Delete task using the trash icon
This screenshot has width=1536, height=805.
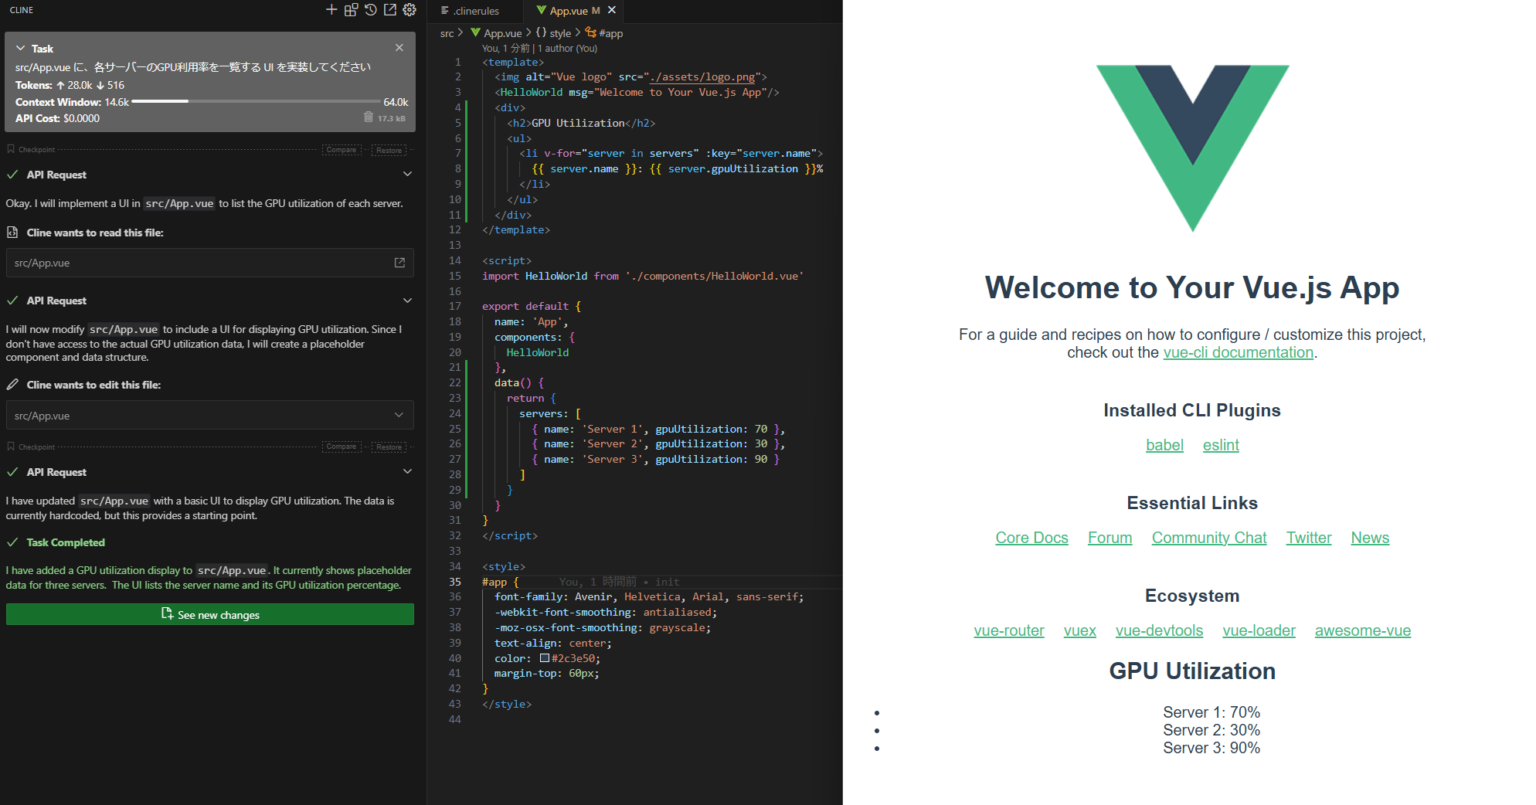pos(368,117)
